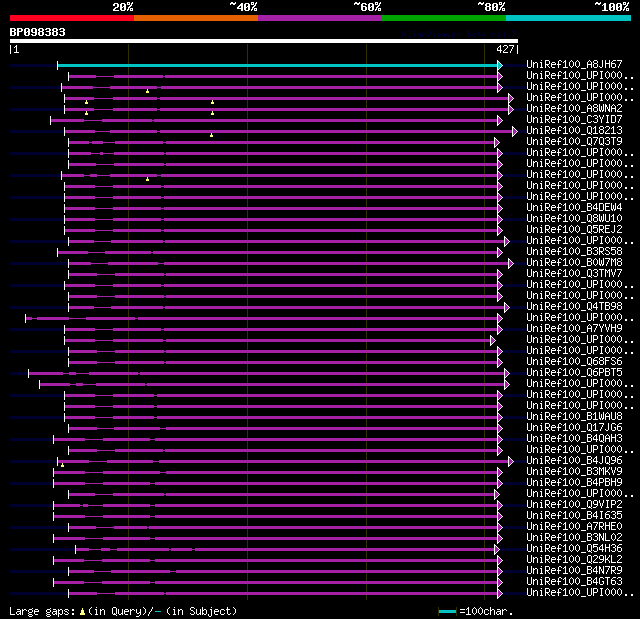640x619 pixels.
Task: Click the cyan ~100% identity legend segment
Action: [568, 18]
